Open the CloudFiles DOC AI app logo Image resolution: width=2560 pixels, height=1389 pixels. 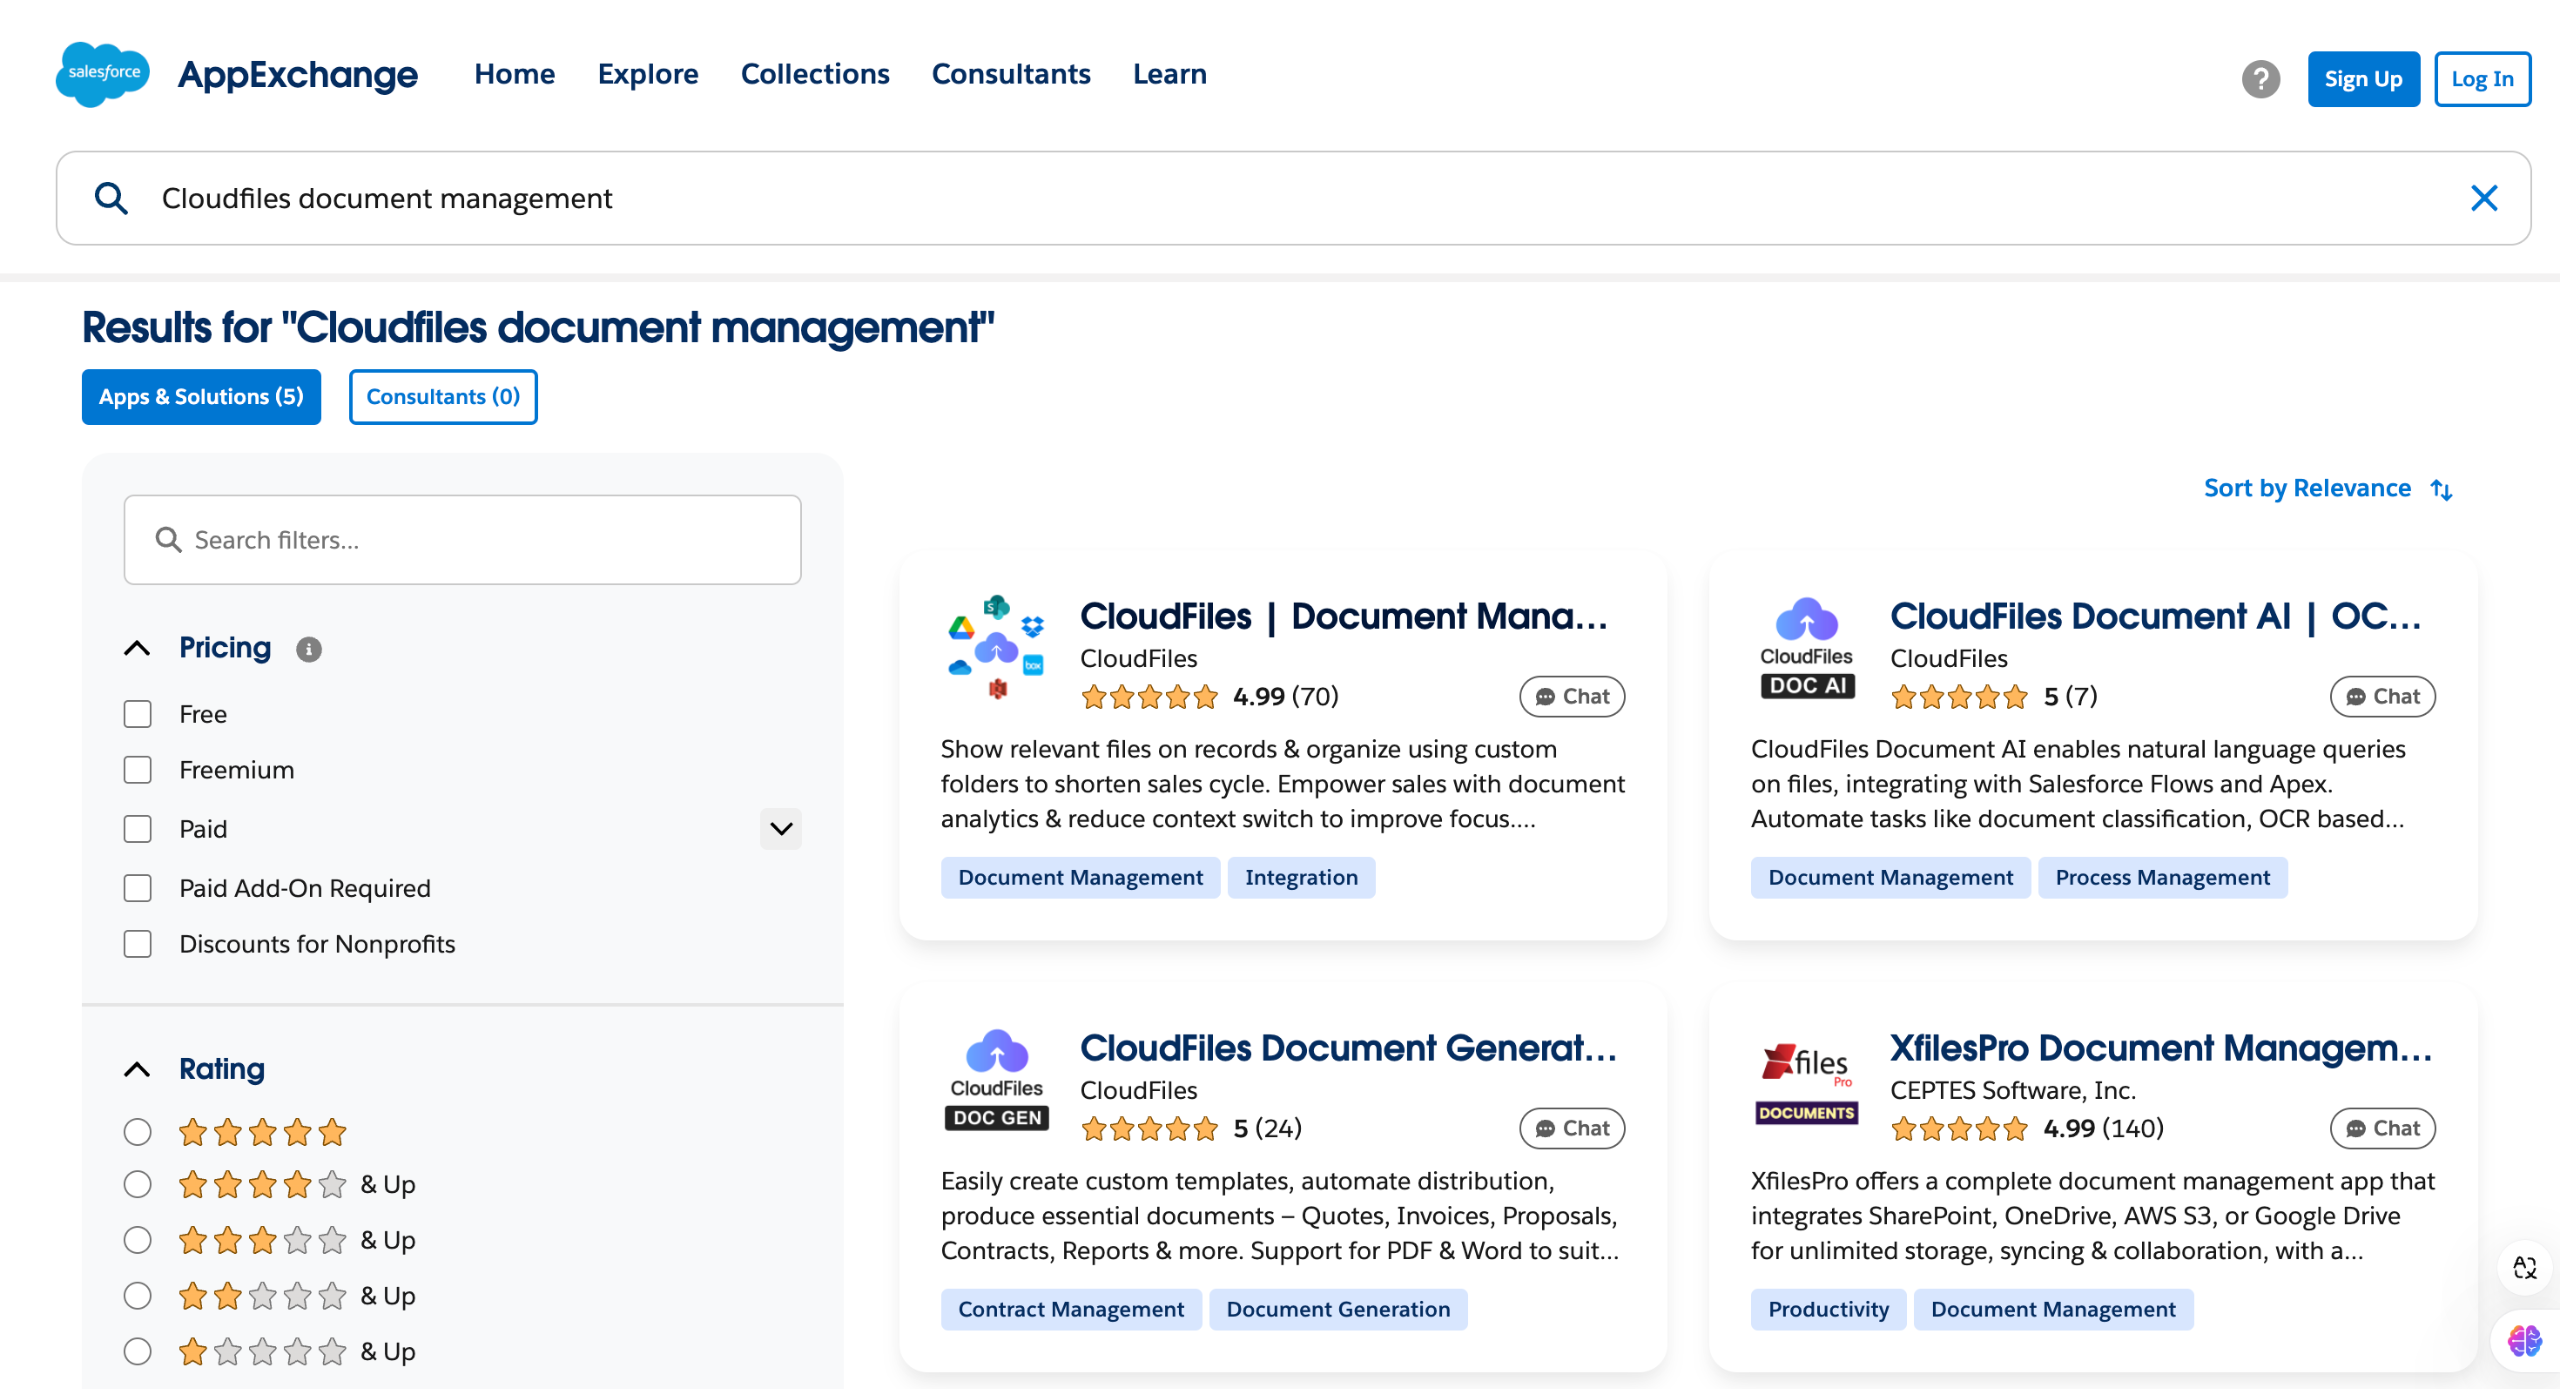[x=1806, y=648]
